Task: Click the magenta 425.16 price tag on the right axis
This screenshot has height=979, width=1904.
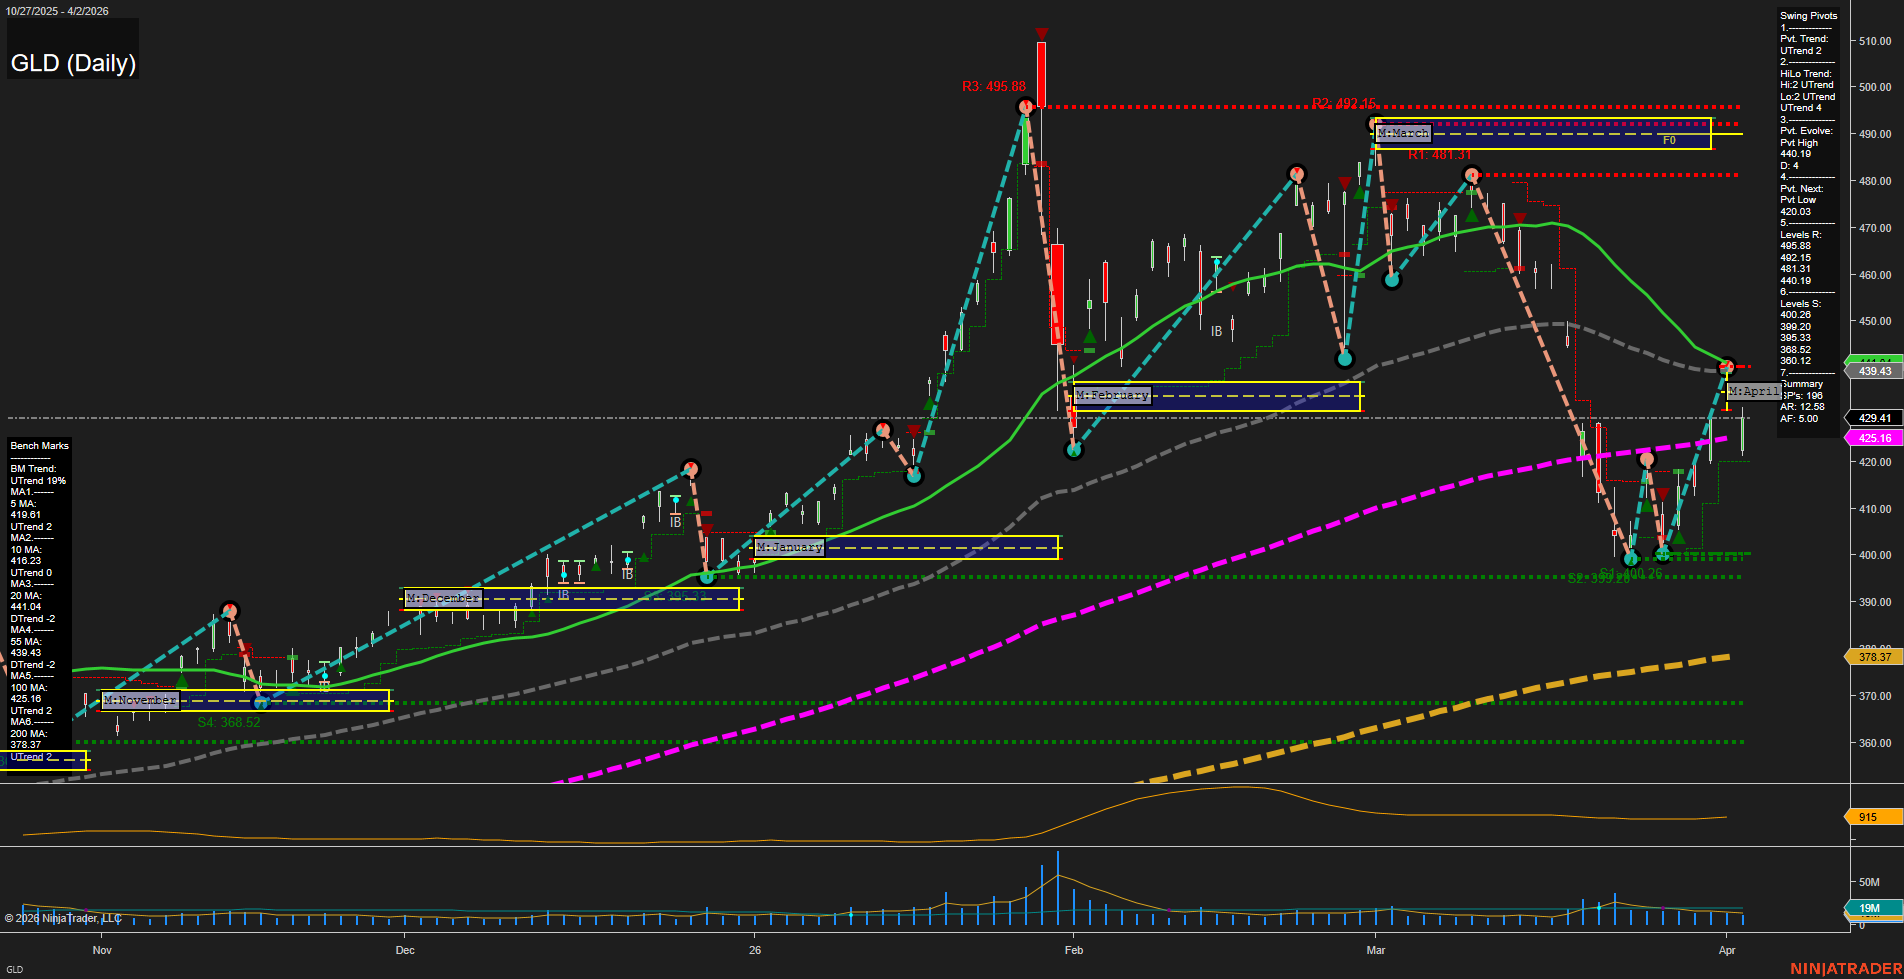Action: (x=1874, y=438)
